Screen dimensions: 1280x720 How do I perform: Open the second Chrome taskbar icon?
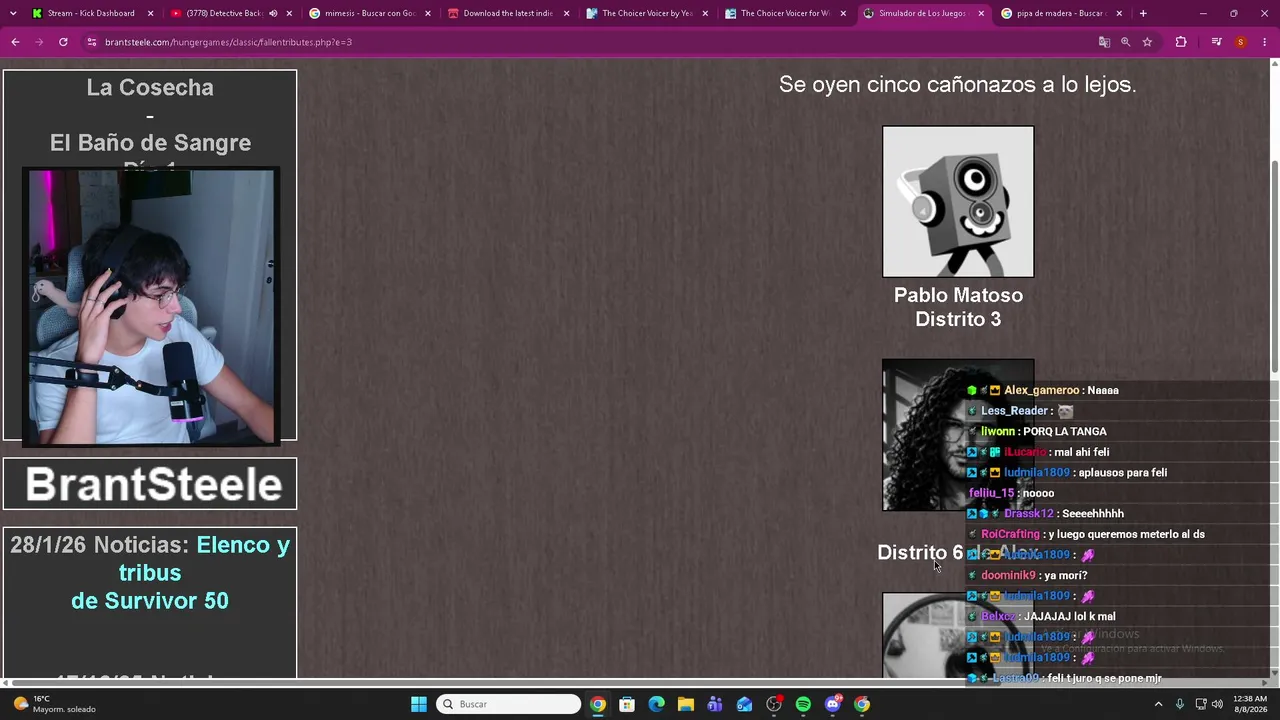(862, 704)
